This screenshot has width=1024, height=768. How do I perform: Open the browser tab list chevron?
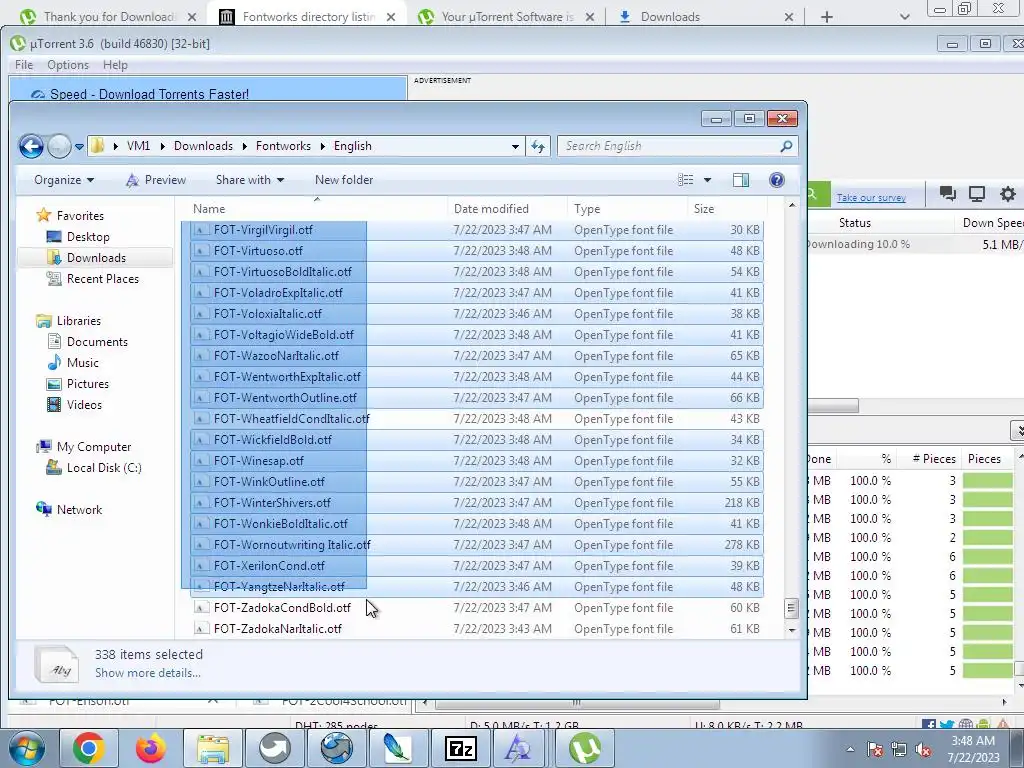click(904, 17)
